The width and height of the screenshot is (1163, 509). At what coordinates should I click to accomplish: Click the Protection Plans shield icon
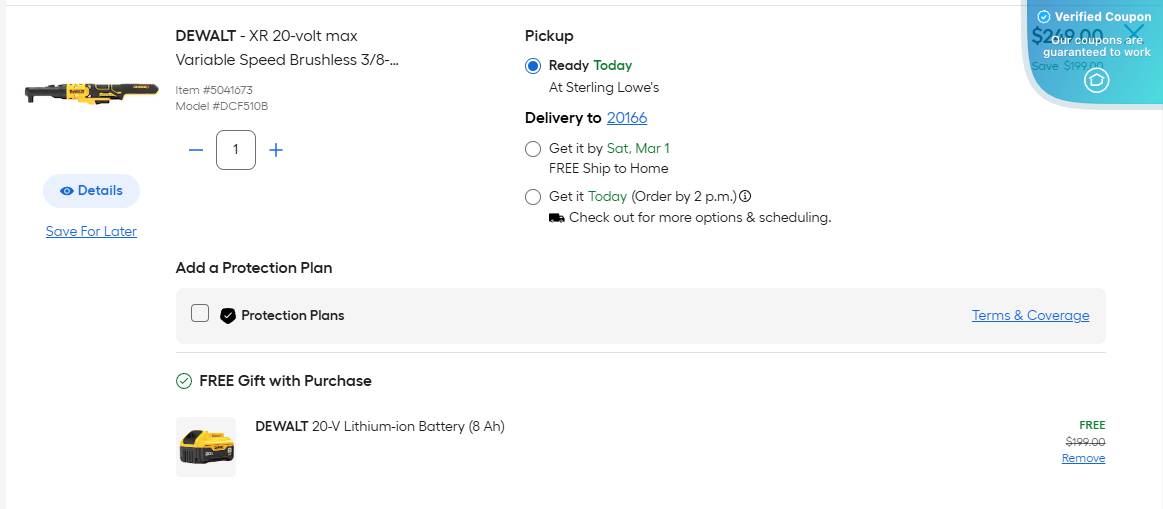(228, 315)
